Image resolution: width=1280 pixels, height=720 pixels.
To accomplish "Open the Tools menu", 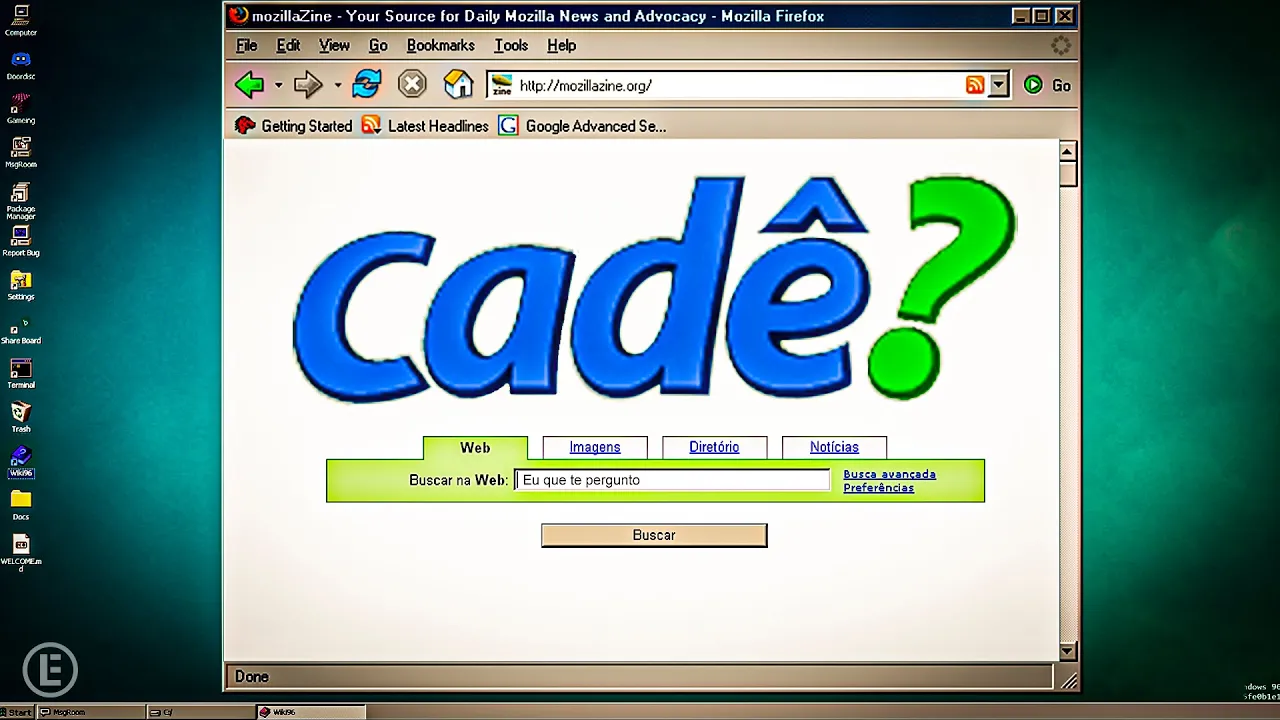I will point(510,45).
